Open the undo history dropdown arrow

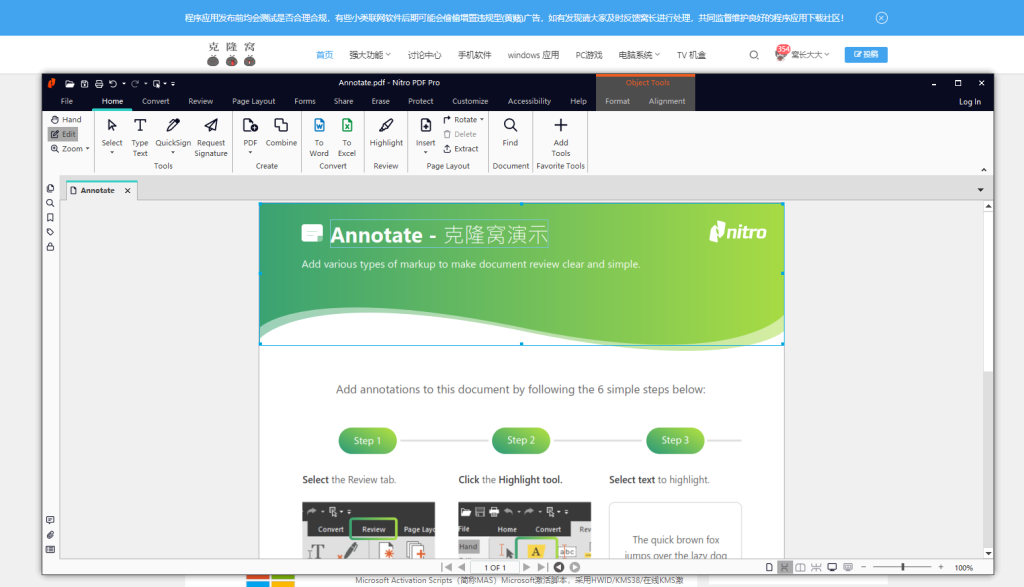tap(123, 84)
